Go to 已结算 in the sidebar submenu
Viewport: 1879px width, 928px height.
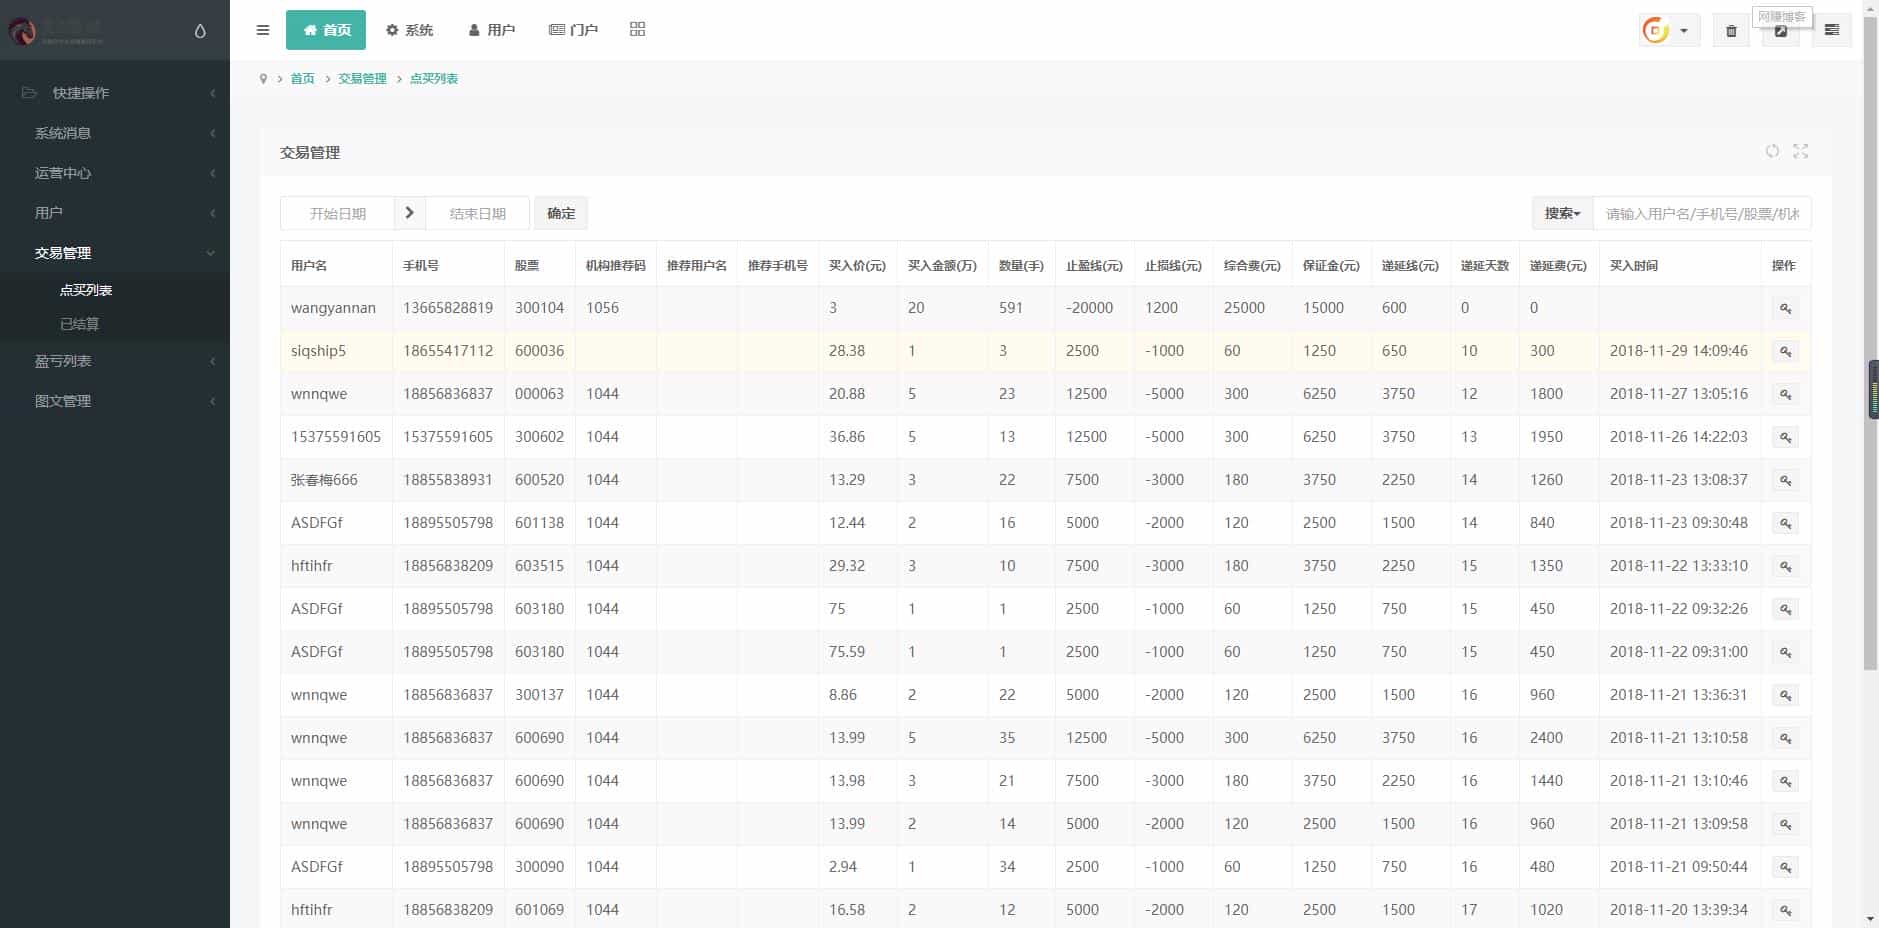(80, 324)
